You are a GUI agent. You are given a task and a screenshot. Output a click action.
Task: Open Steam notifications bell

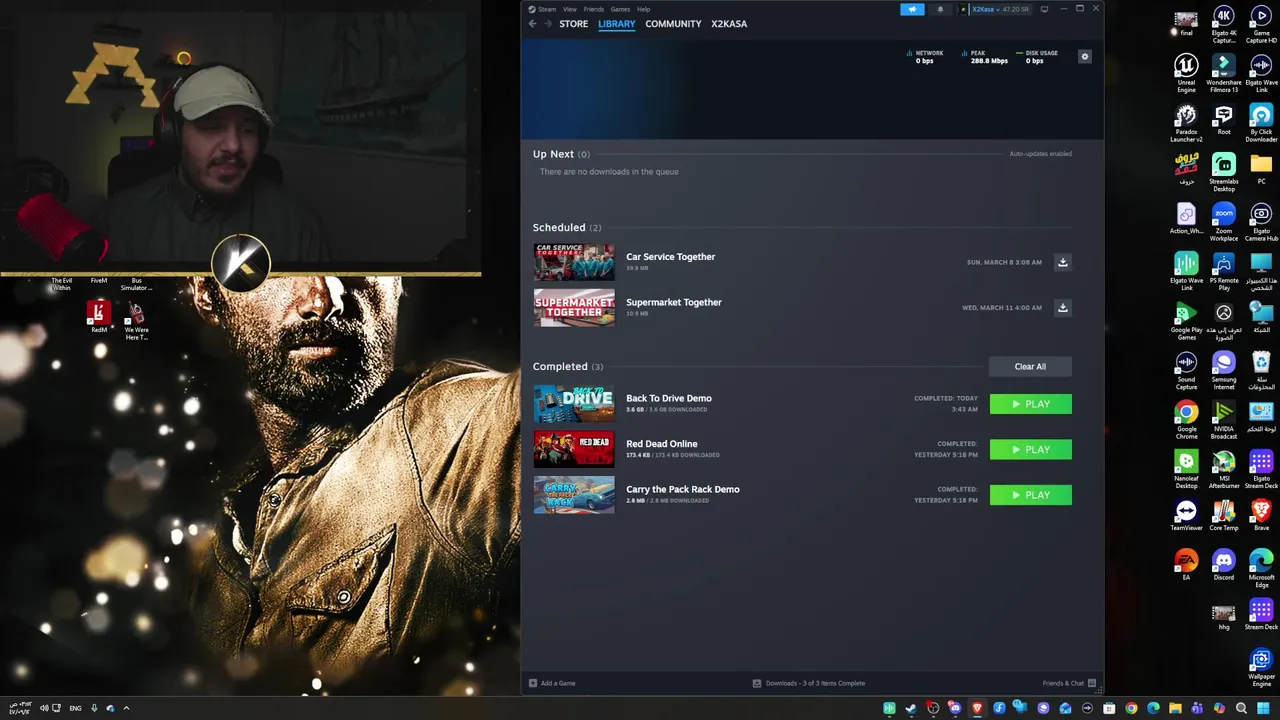pos(940,9)
